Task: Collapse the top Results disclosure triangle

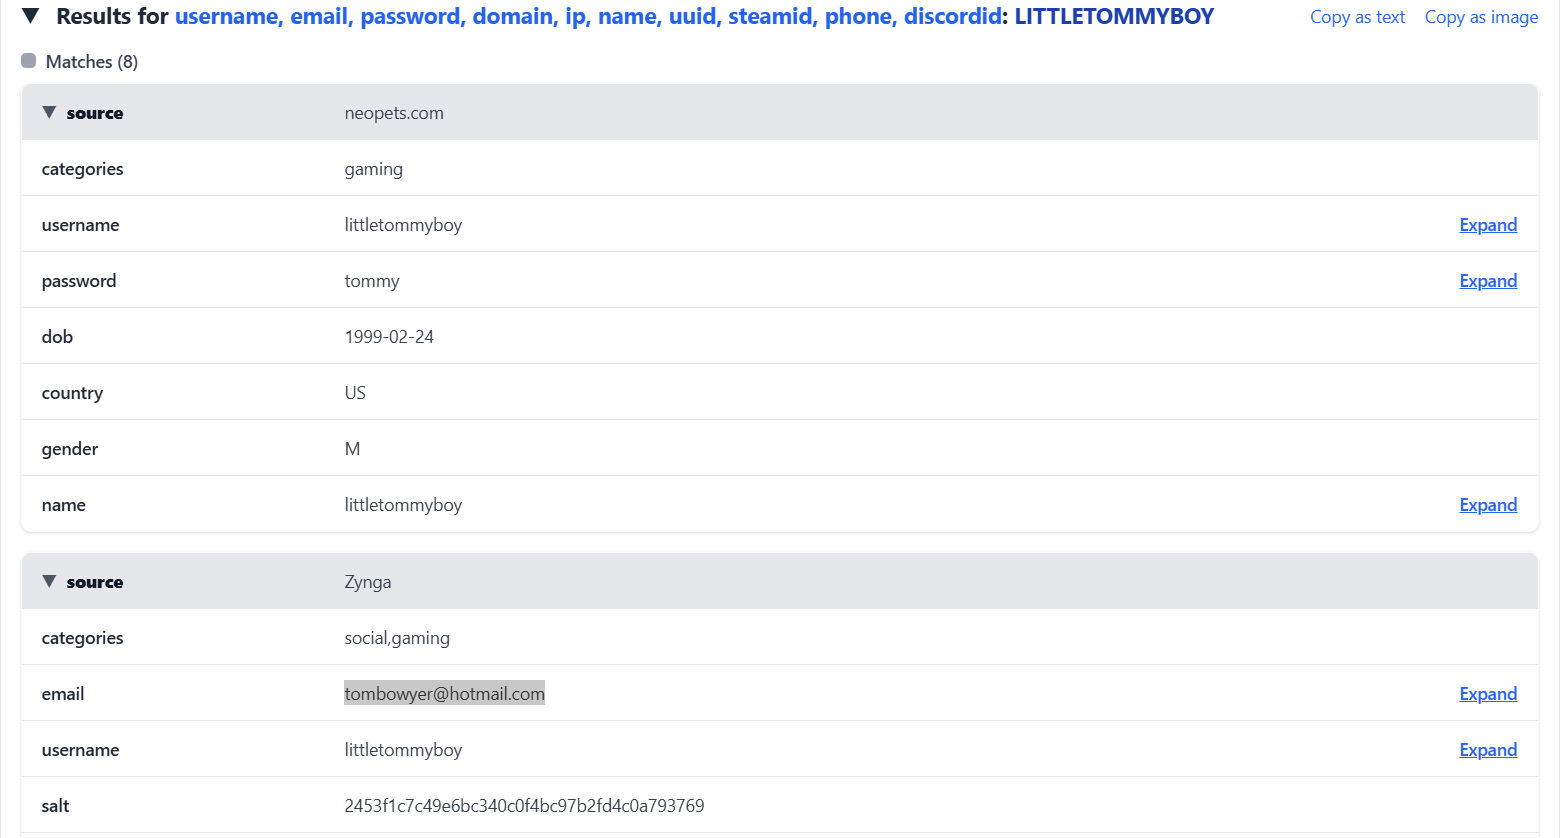Action: (31, 16)
